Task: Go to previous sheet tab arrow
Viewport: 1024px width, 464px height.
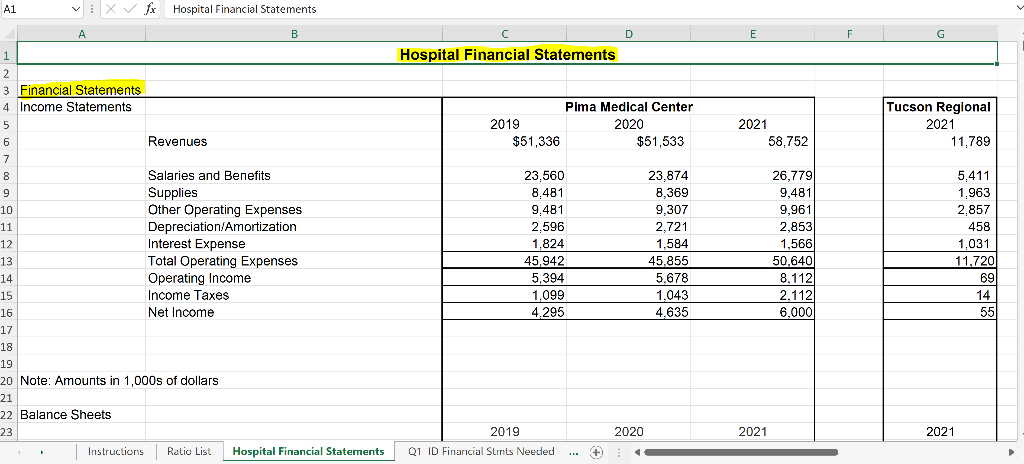Action: [x=22, y=452]
